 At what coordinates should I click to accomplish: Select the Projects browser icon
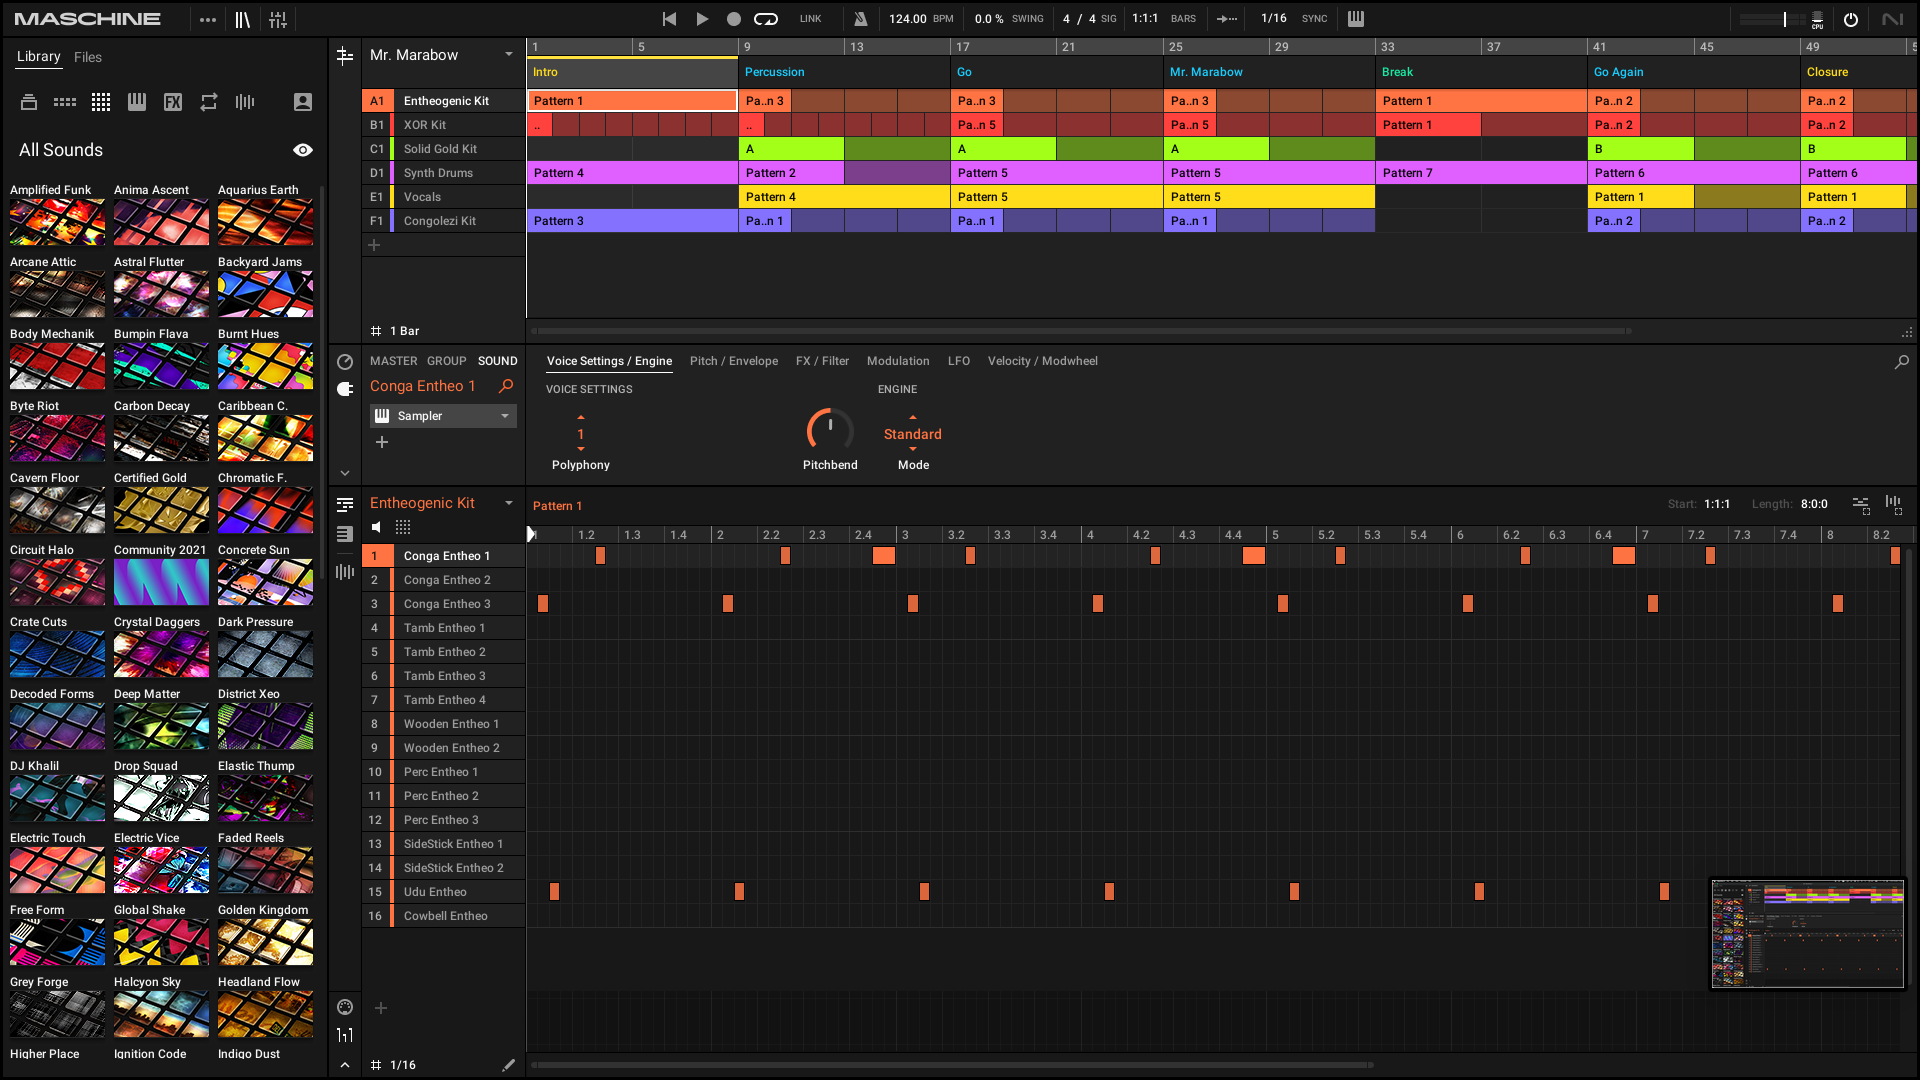tap(29, 102)
